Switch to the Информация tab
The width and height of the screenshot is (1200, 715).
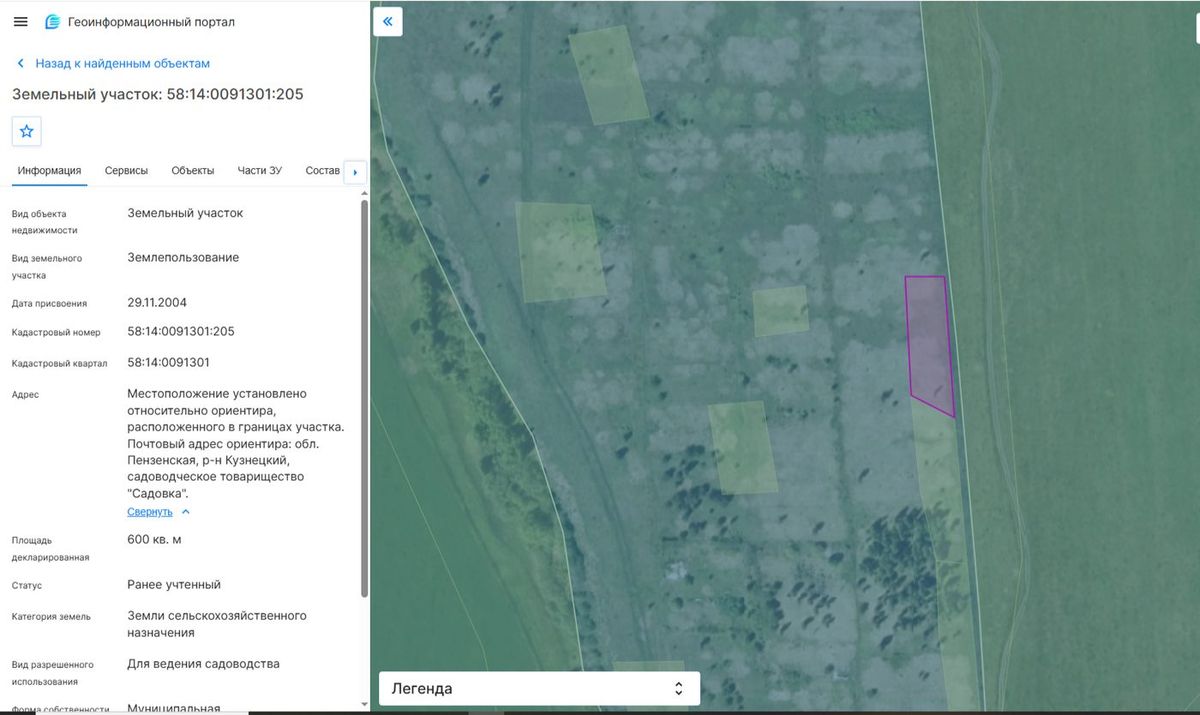coord(49,171)
